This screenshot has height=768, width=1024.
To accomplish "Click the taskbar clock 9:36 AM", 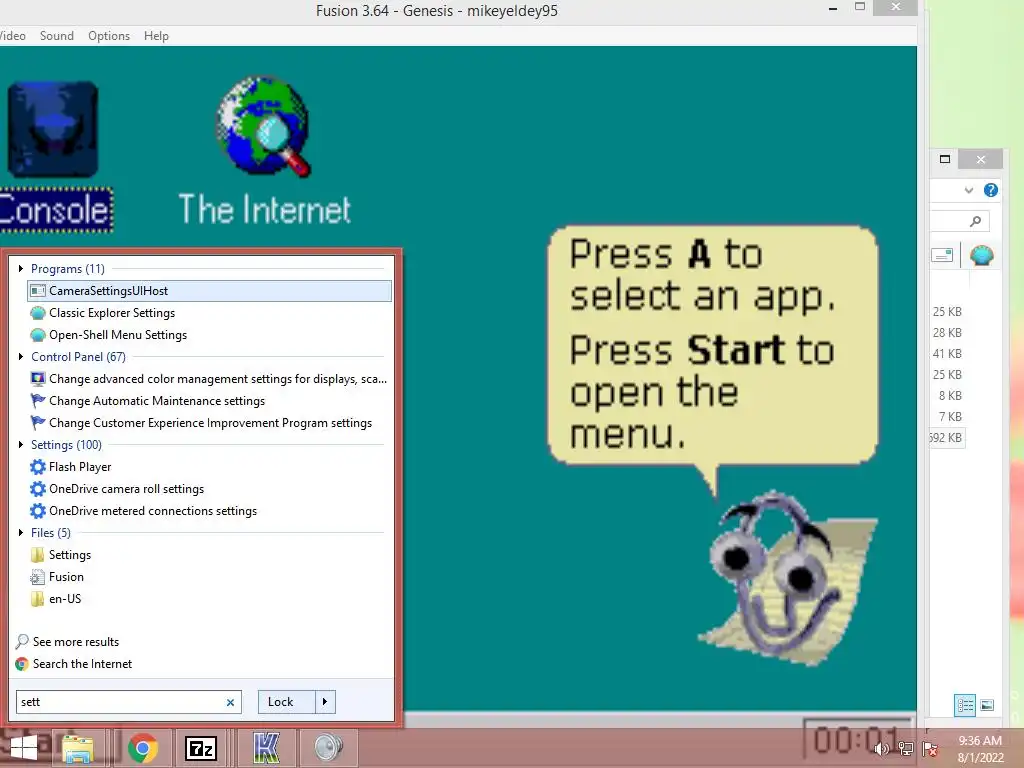I will tap(980, 741).
